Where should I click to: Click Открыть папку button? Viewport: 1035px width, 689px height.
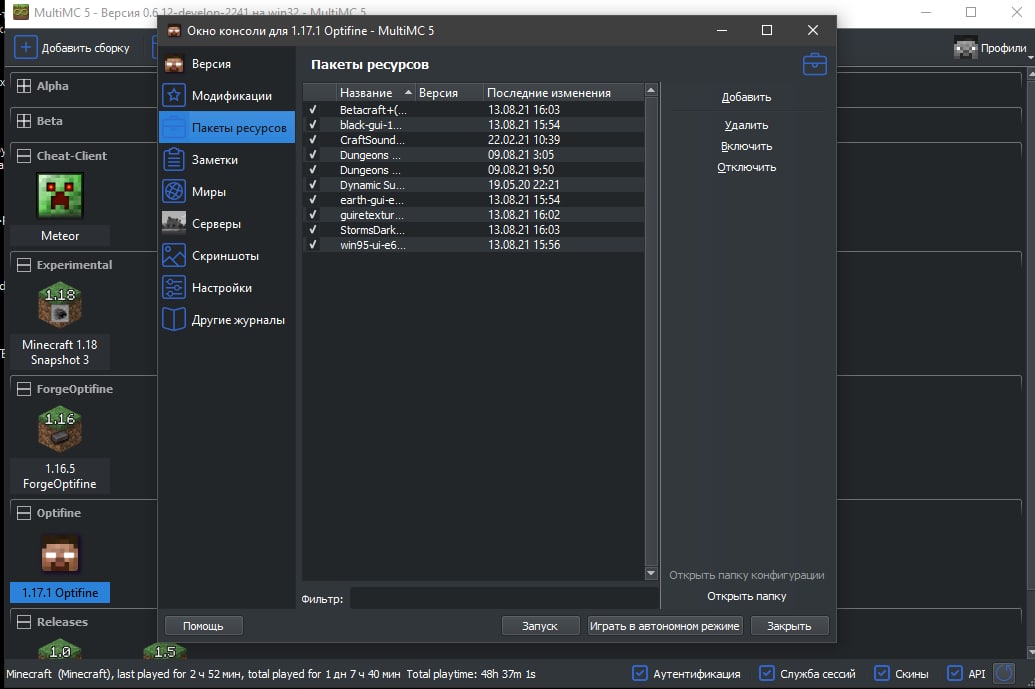(747, 596)
